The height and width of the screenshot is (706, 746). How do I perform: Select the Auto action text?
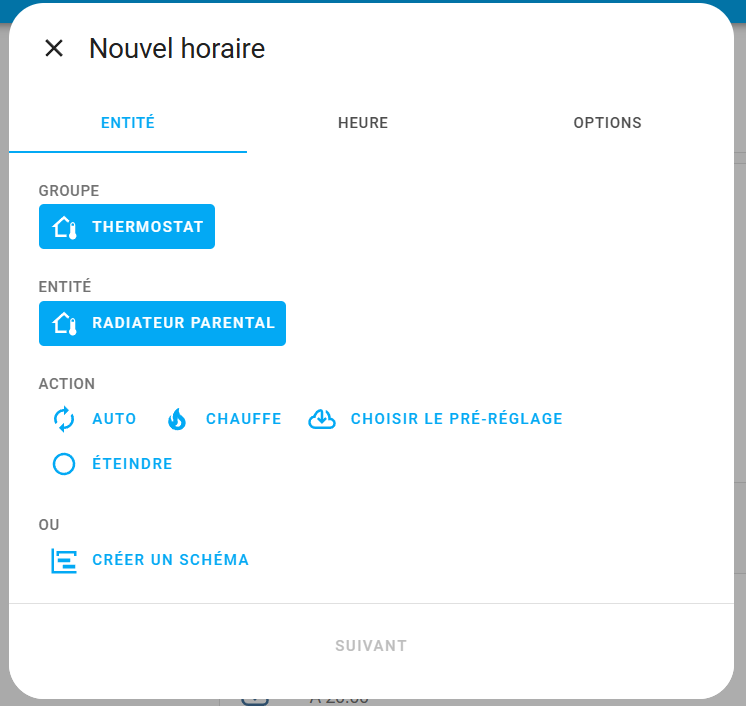[114, 419]
